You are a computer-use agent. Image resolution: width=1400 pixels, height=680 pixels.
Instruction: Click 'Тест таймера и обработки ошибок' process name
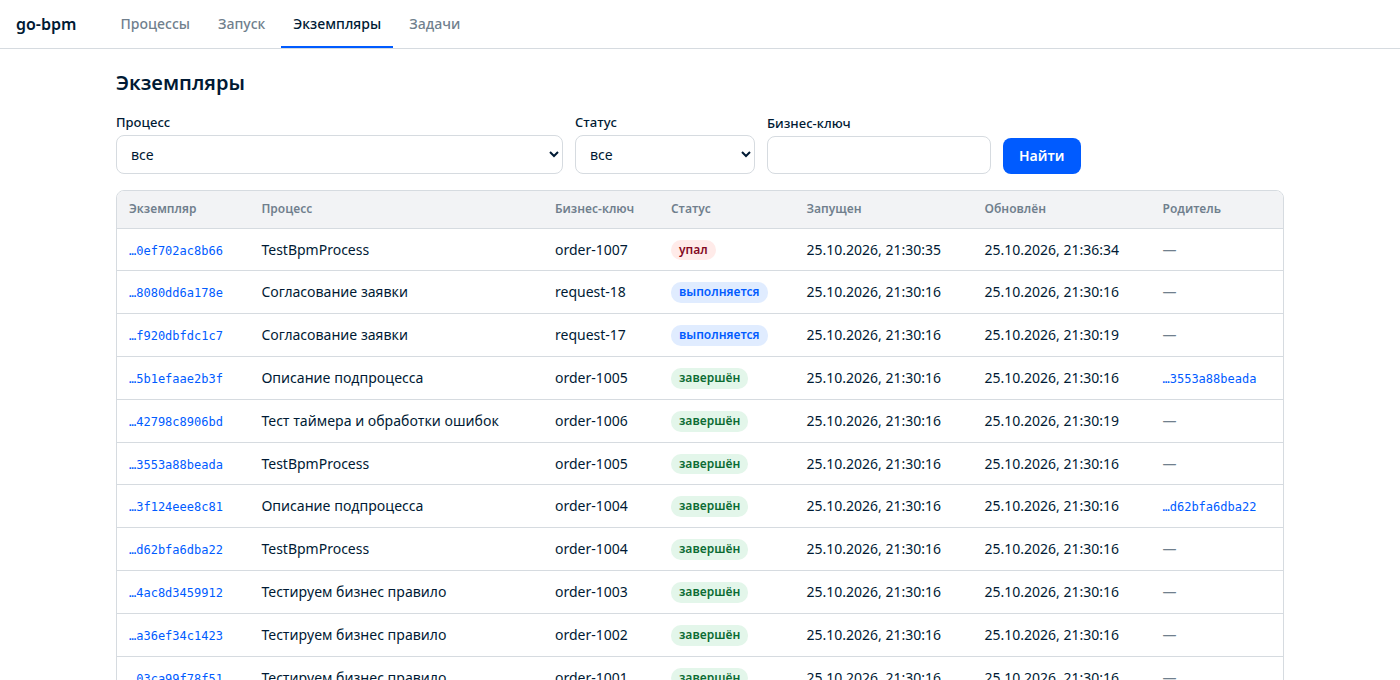tap(380, 421)
